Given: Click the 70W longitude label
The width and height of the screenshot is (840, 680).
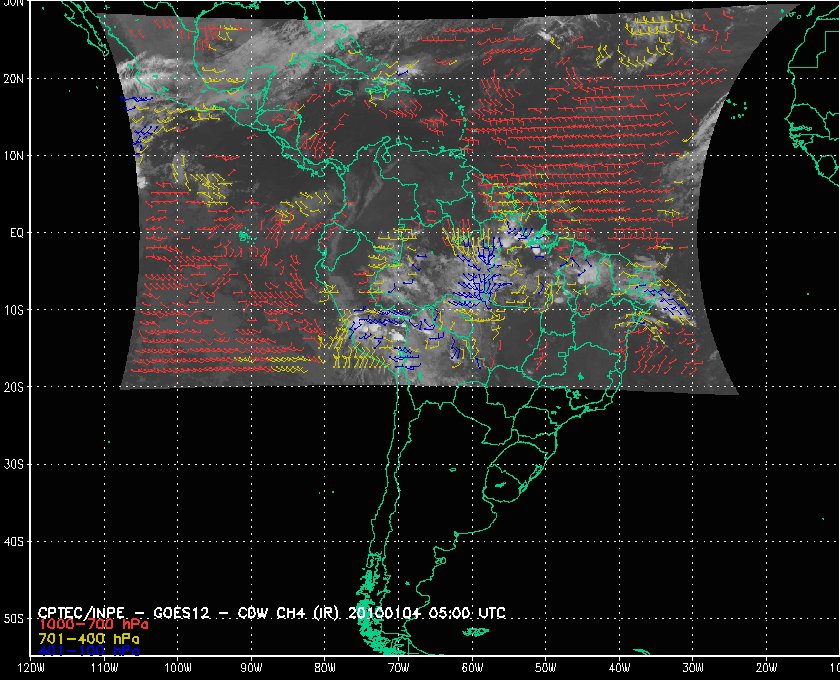Looking at the screenshot, I should pyautogui.click(x=398, y=669).
